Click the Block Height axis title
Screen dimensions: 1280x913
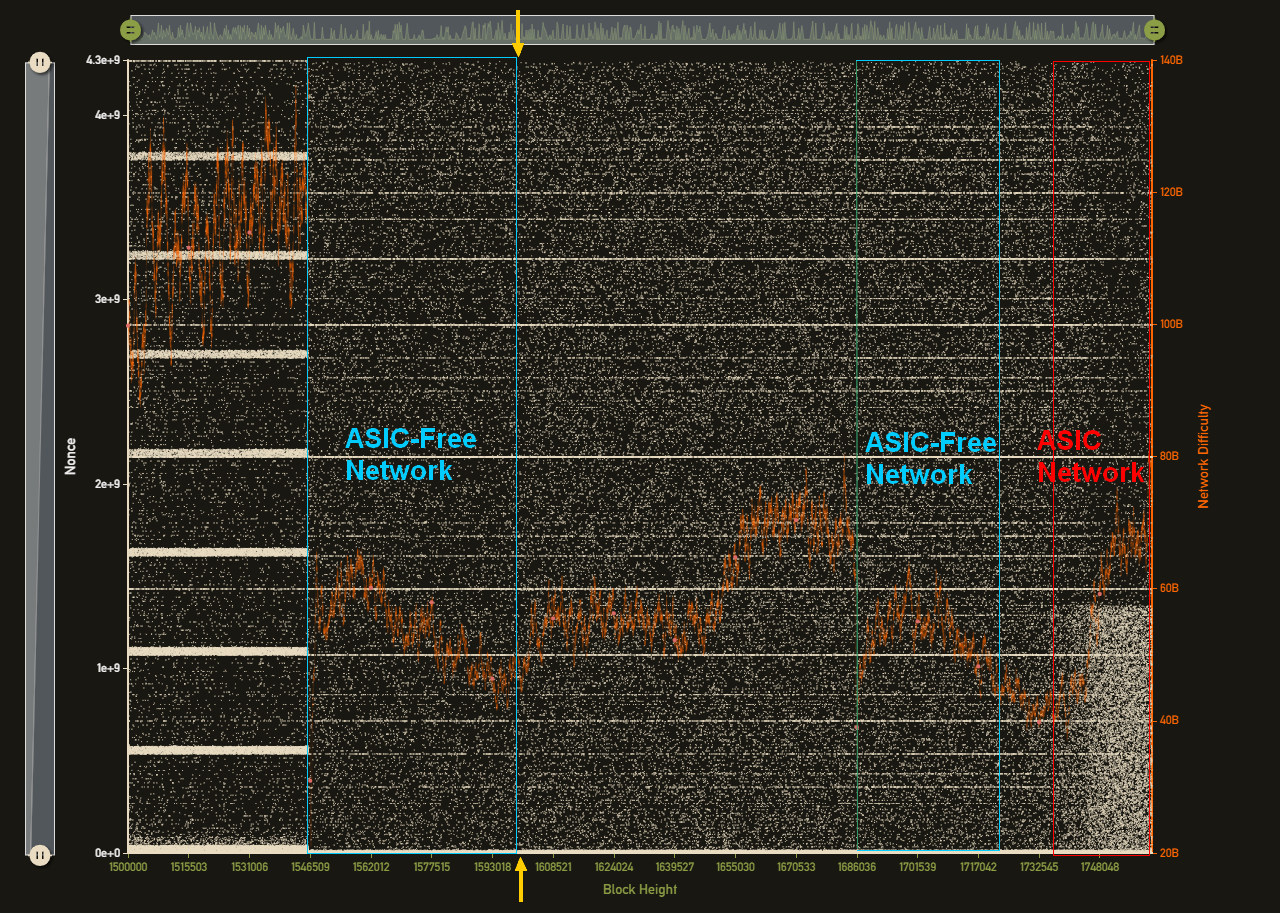click(639, 889)
